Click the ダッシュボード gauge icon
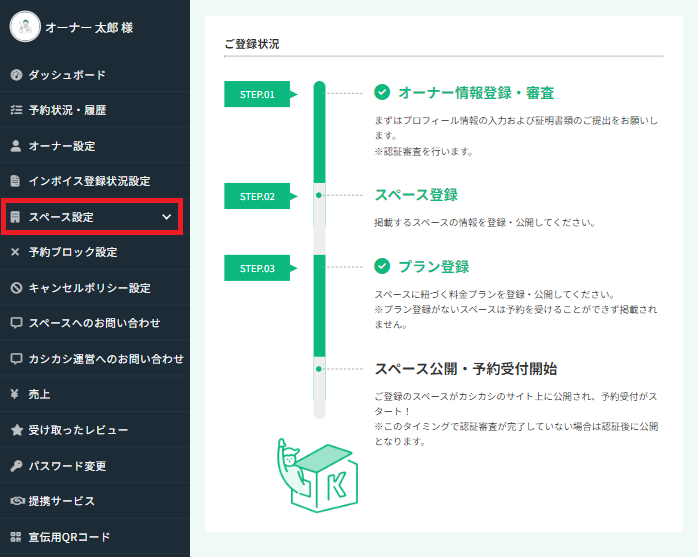The width and height of the screenshot is (698, 557). (x=16, y=75)
